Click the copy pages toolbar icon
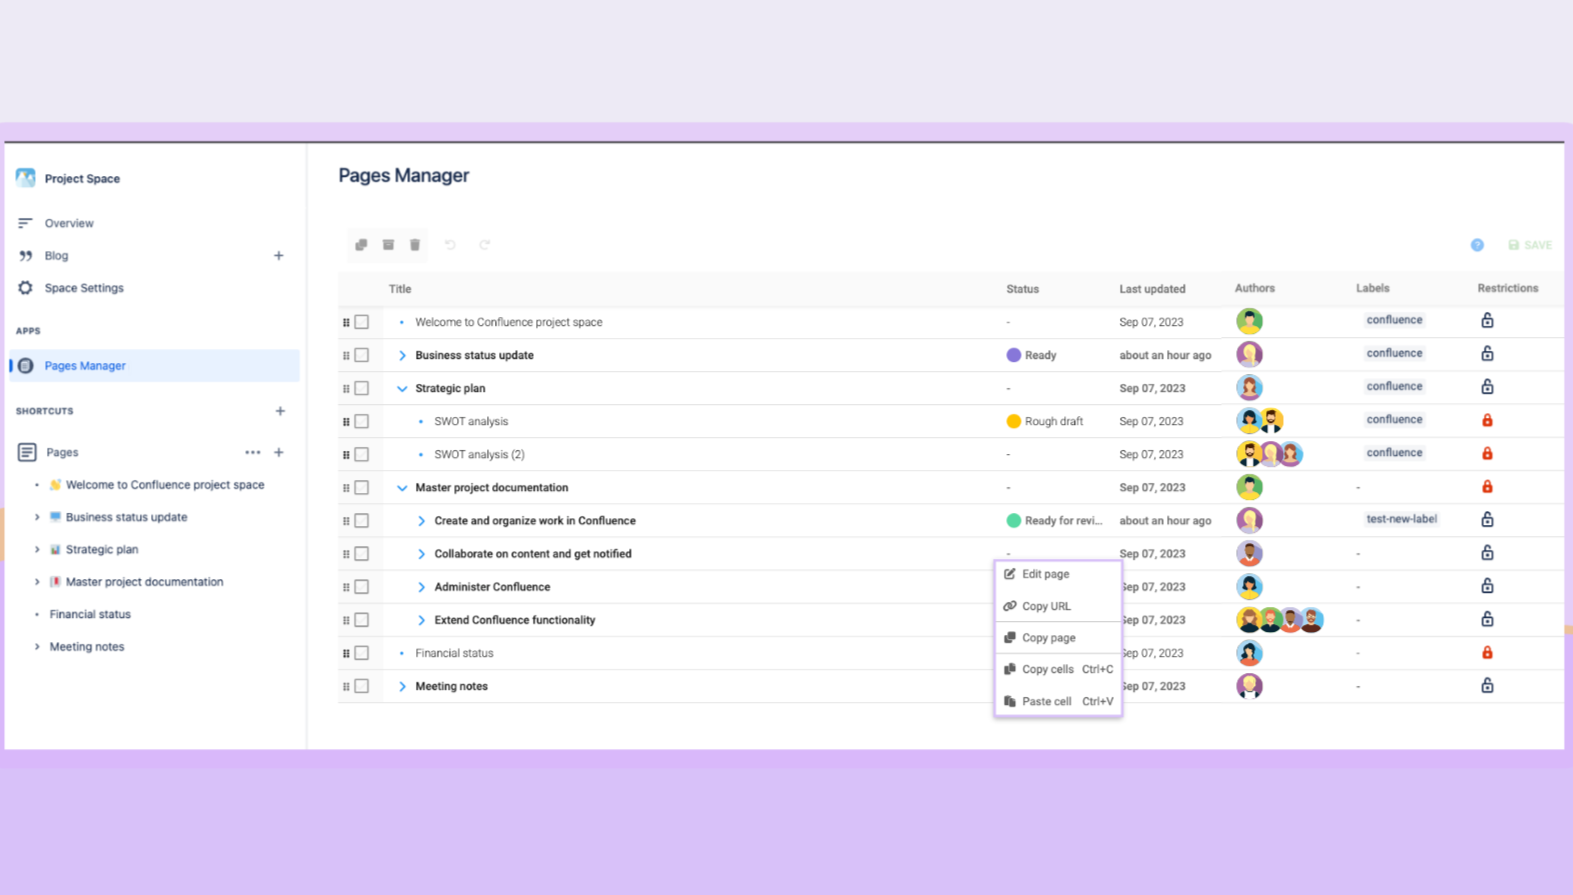Viewport: 1573px width, 895px height. pos(361,245)
